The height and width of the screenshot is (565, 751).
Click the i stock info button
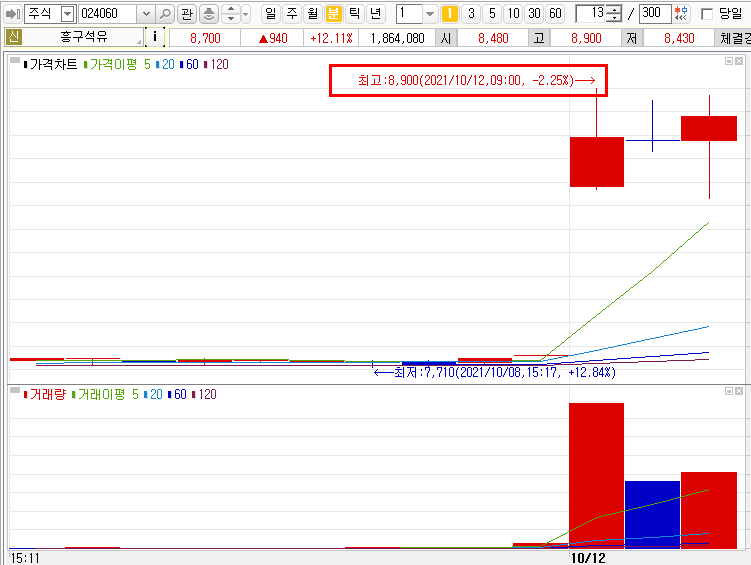coord(155,37)
